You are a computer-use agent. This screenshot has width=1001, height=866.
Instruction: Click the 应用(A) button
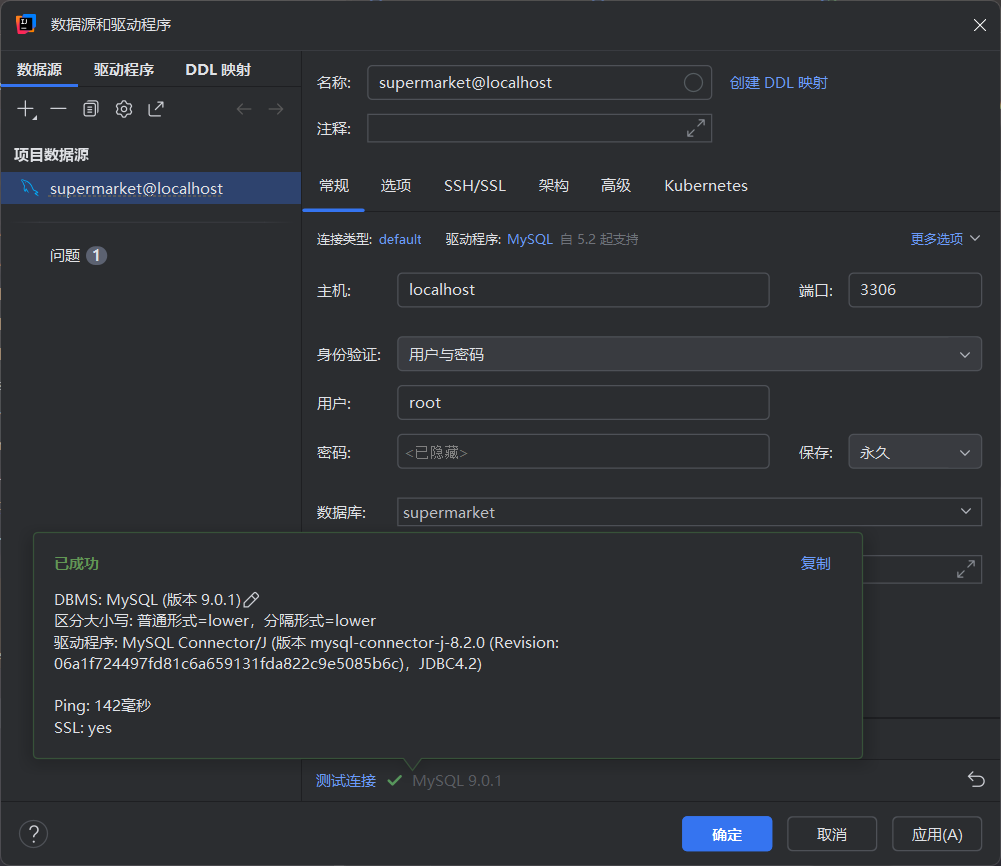click(x=937, y=834)
